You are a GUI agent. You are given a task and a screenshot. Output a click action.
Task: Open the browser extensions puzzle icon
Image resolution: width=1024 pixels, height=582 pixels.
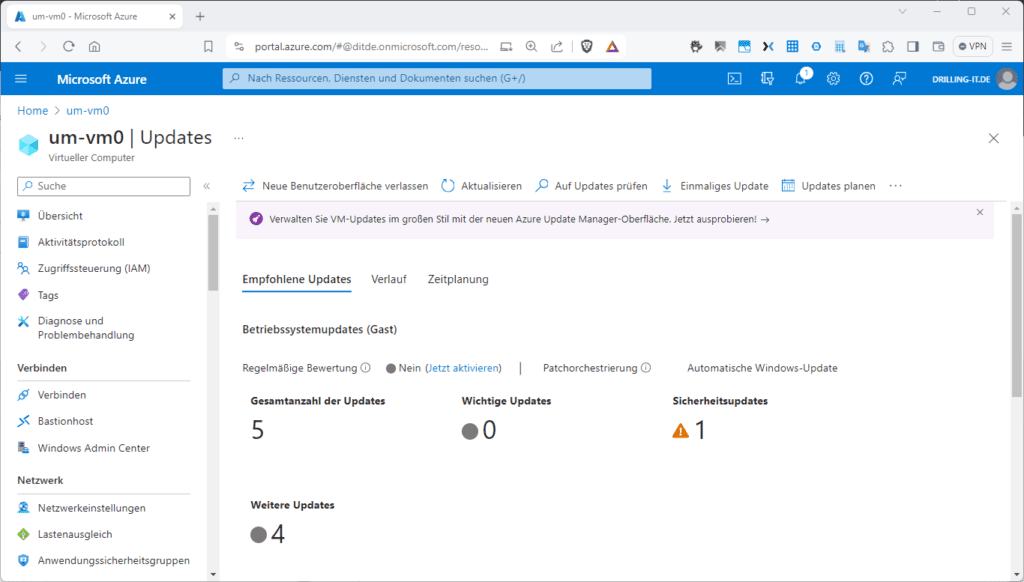click(x=888, y=46)
